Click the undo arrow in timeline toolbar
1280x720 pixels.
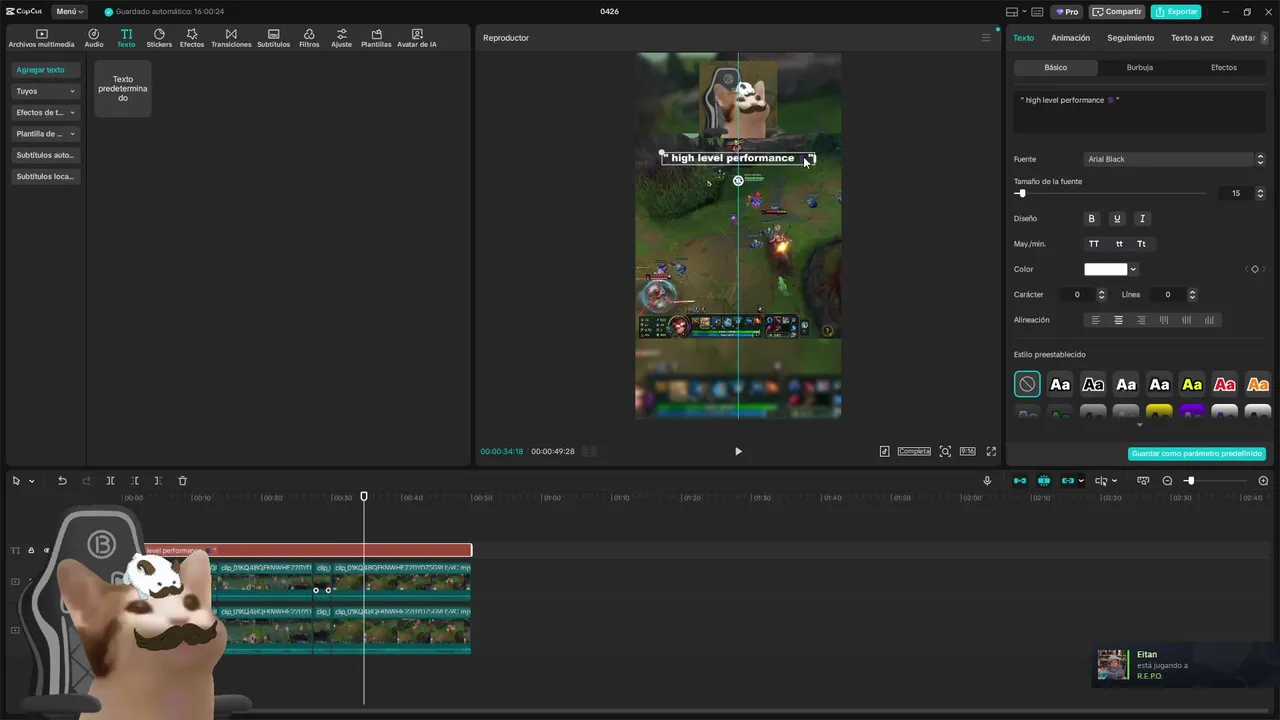[x=62, y=481]
